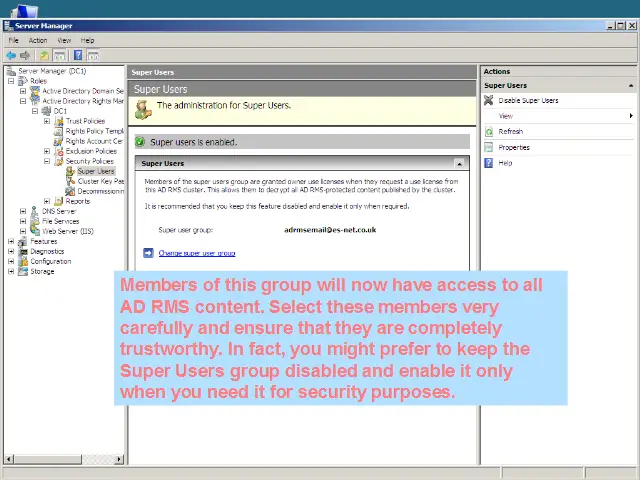Image resolution: width=640 pixels, height=480 pixels.
Task: Open the Action menu
Action: click(38, 40)
